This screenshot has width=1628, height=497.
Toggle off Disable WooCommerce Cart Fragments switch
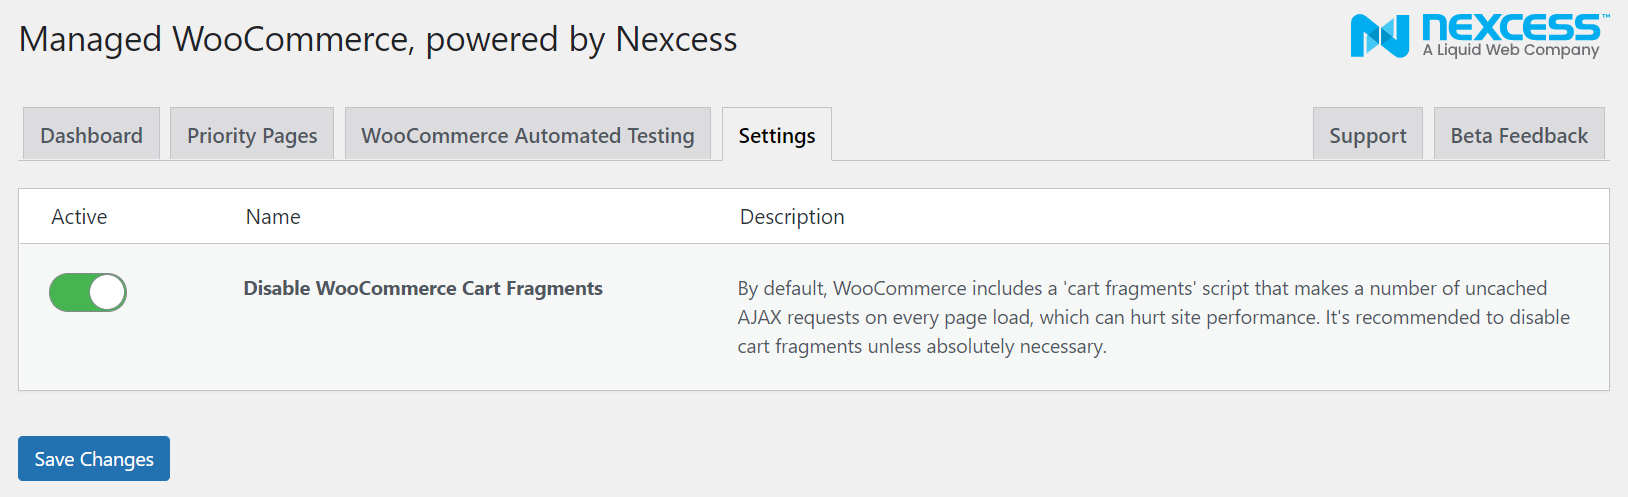pyautogui.click(x=88, y=293)
